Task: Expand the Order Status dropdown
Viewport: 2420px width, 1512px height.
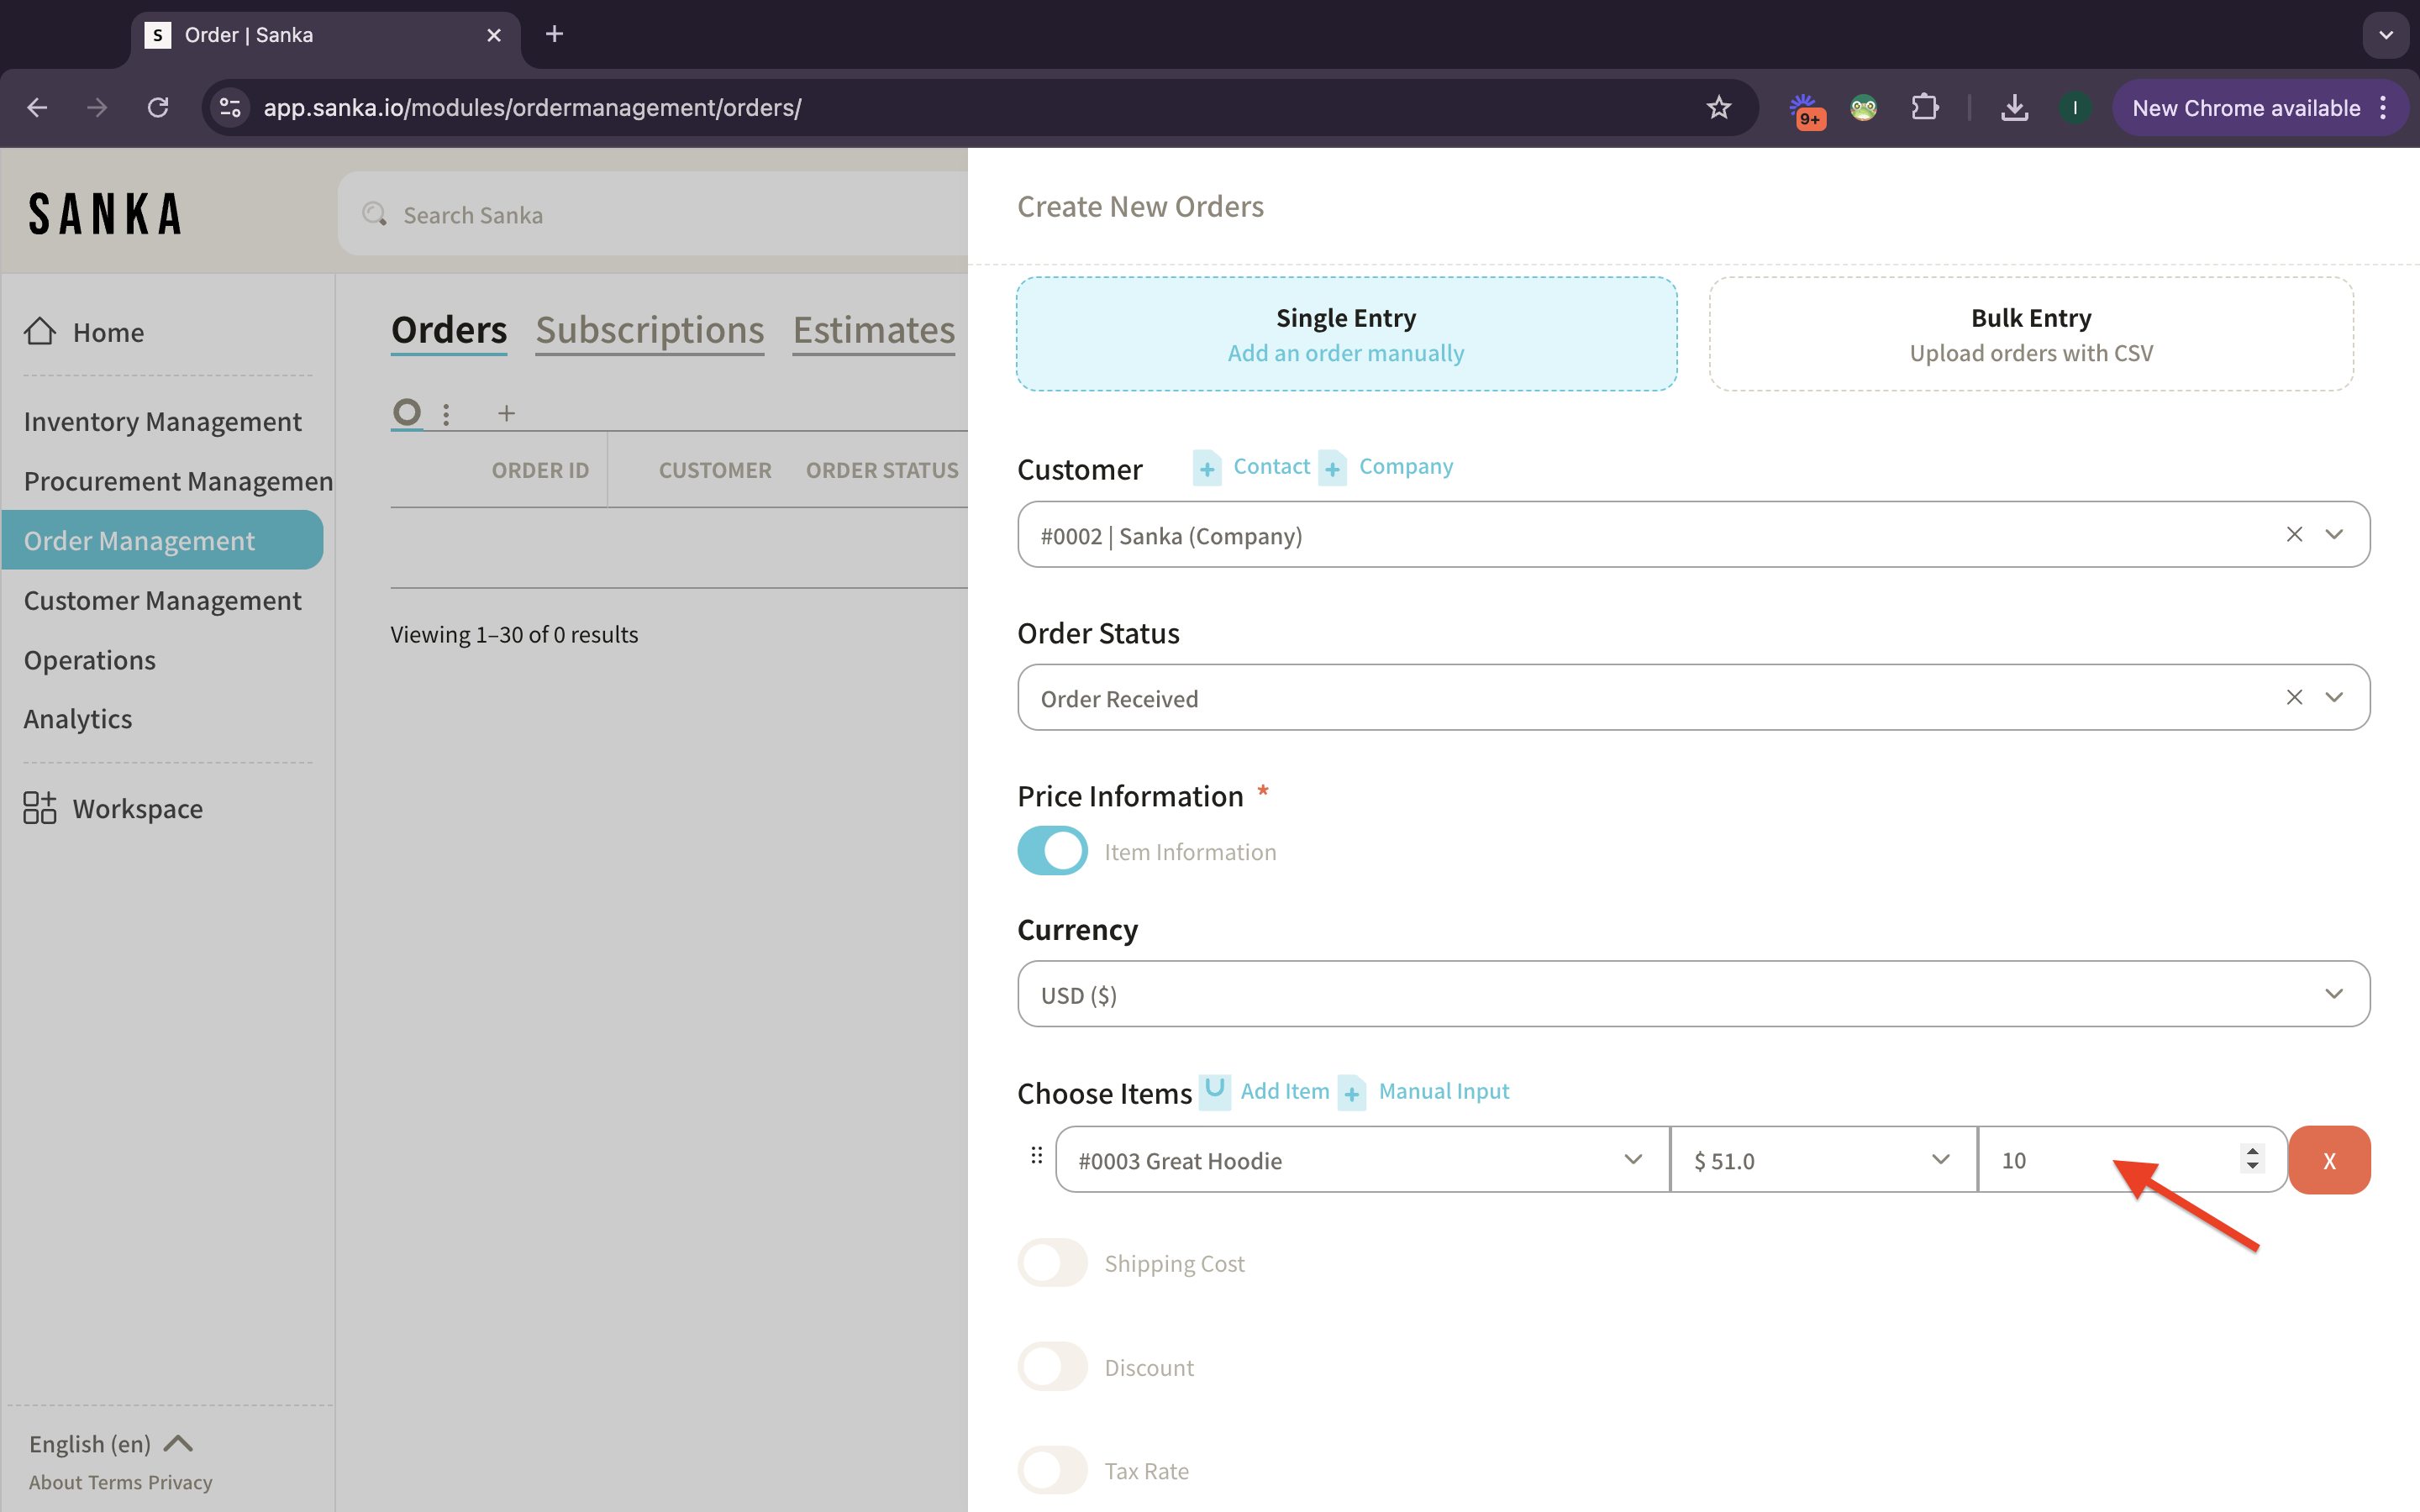Action: pos(2333,698)
